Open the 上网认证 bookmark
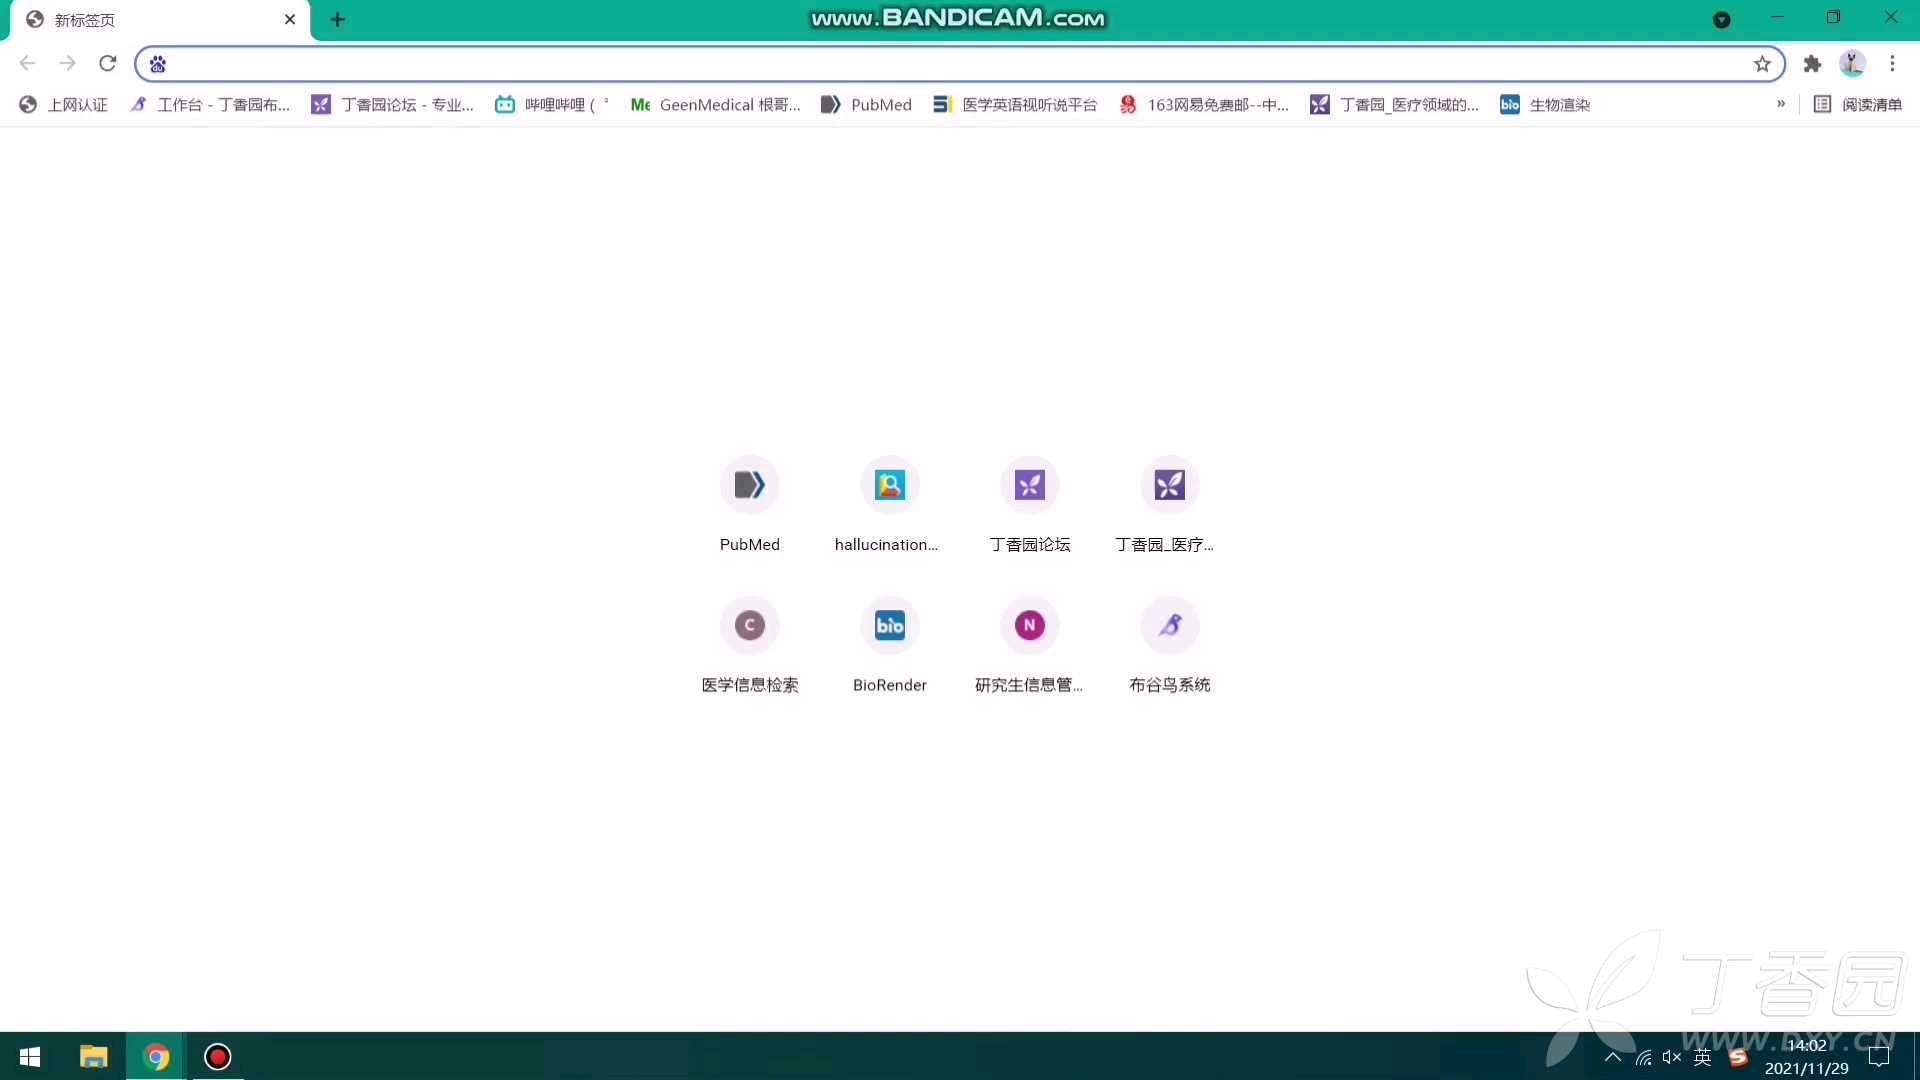1920x1080 pixels. tap(63, 105)
